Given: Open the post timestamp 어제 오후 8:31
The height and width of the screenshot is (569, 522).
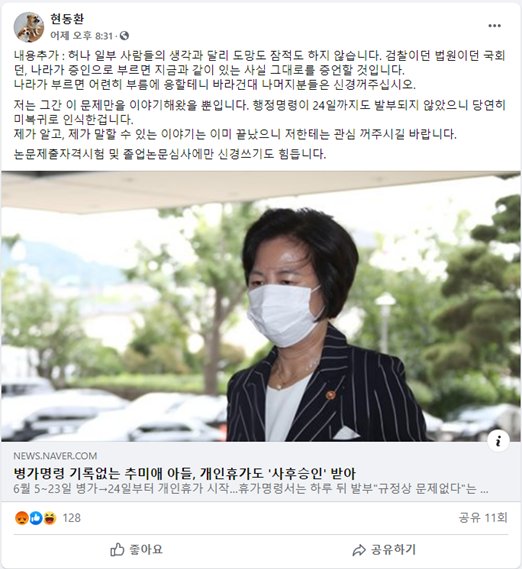Looking at the screenshot, I should [x=81, y=36].
